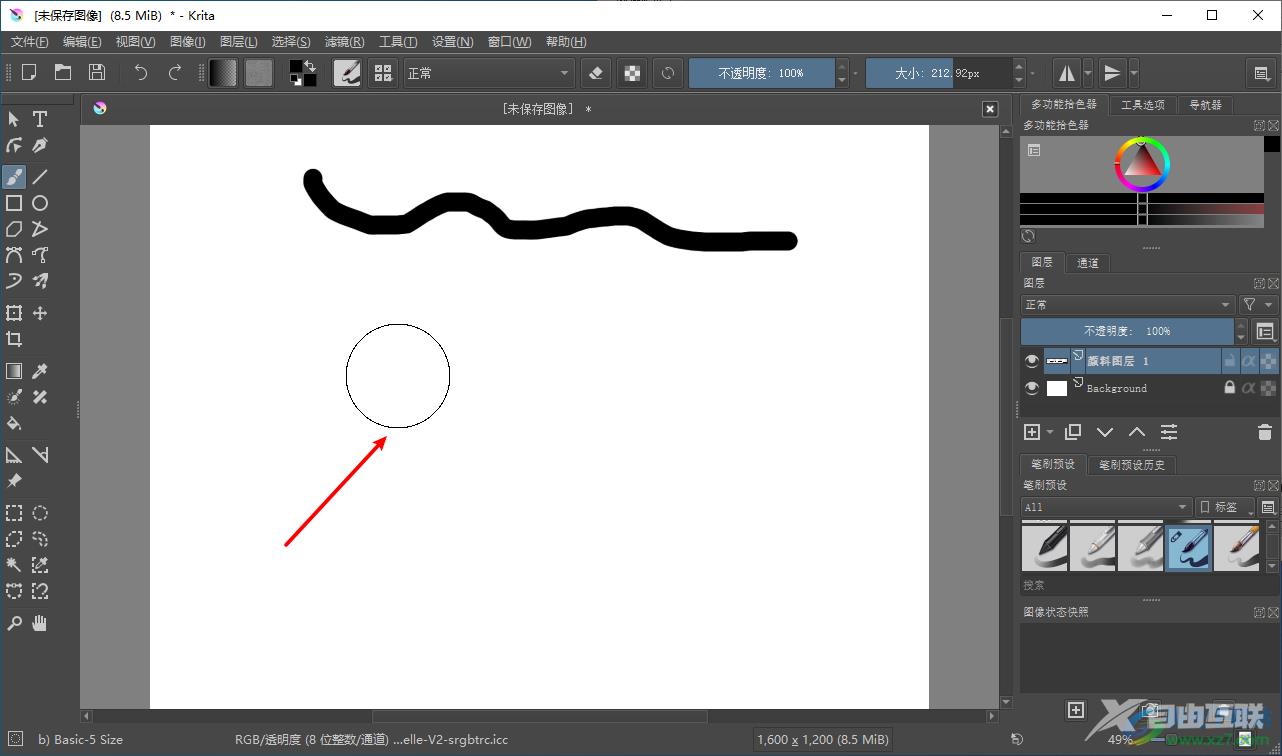Undo the last action
This screenshot has height=756, width=1282.
click(x=141, y=72)
